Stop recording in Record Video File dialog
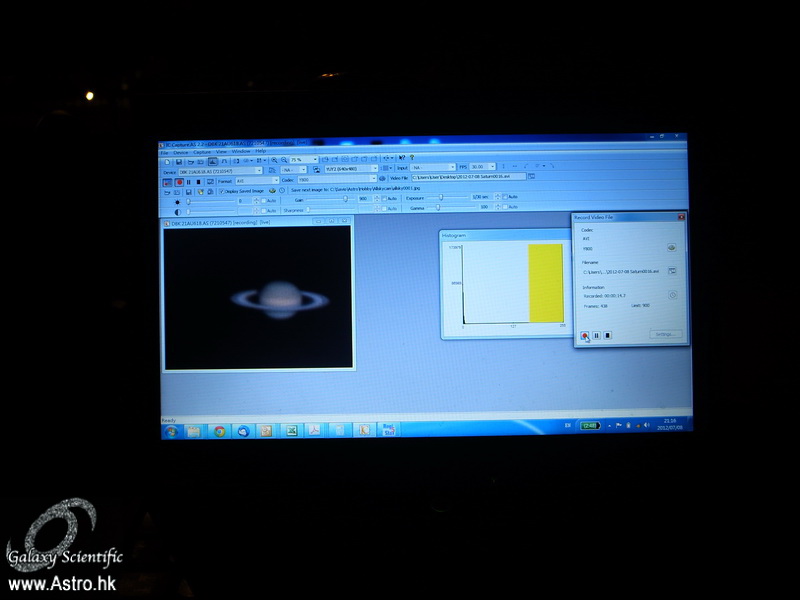Viewport: 800px width, 600px height. click(x=607, y=336)
